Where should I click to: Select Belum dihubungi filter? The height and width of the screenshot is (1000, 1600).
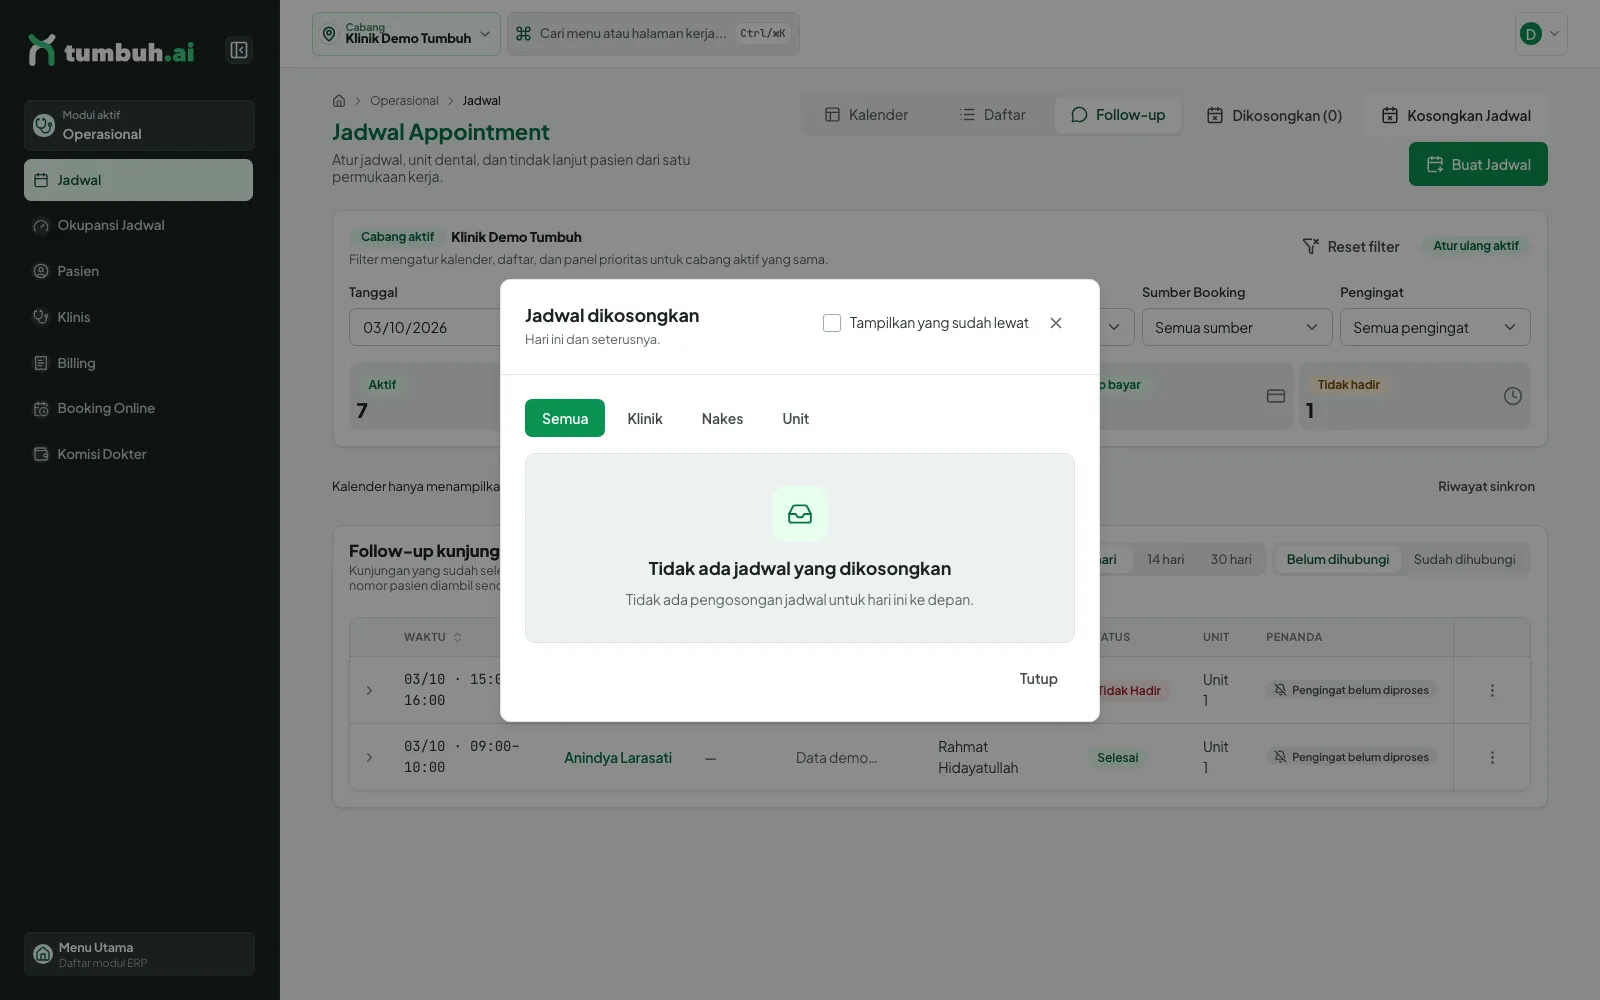click(1337, 559)
